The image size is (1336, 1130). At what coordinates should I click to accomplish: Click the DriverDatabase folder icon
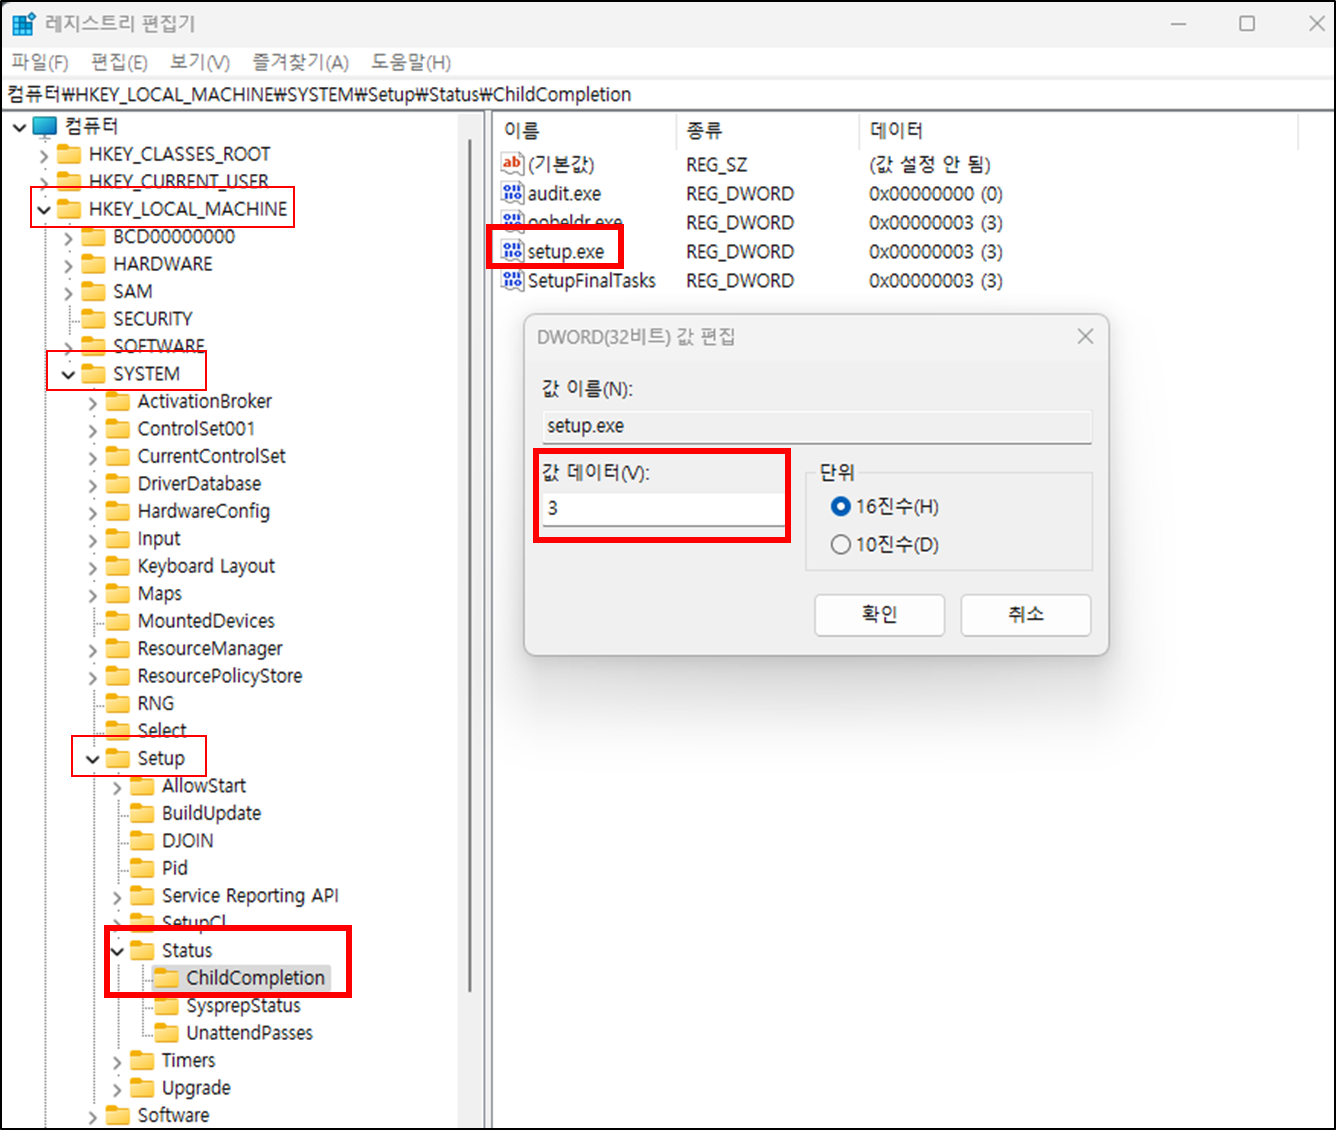coord(118,484)
